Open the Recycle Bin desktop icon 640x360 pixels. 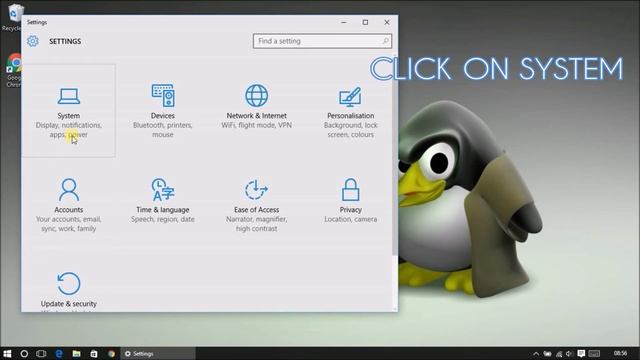[13, 17]
